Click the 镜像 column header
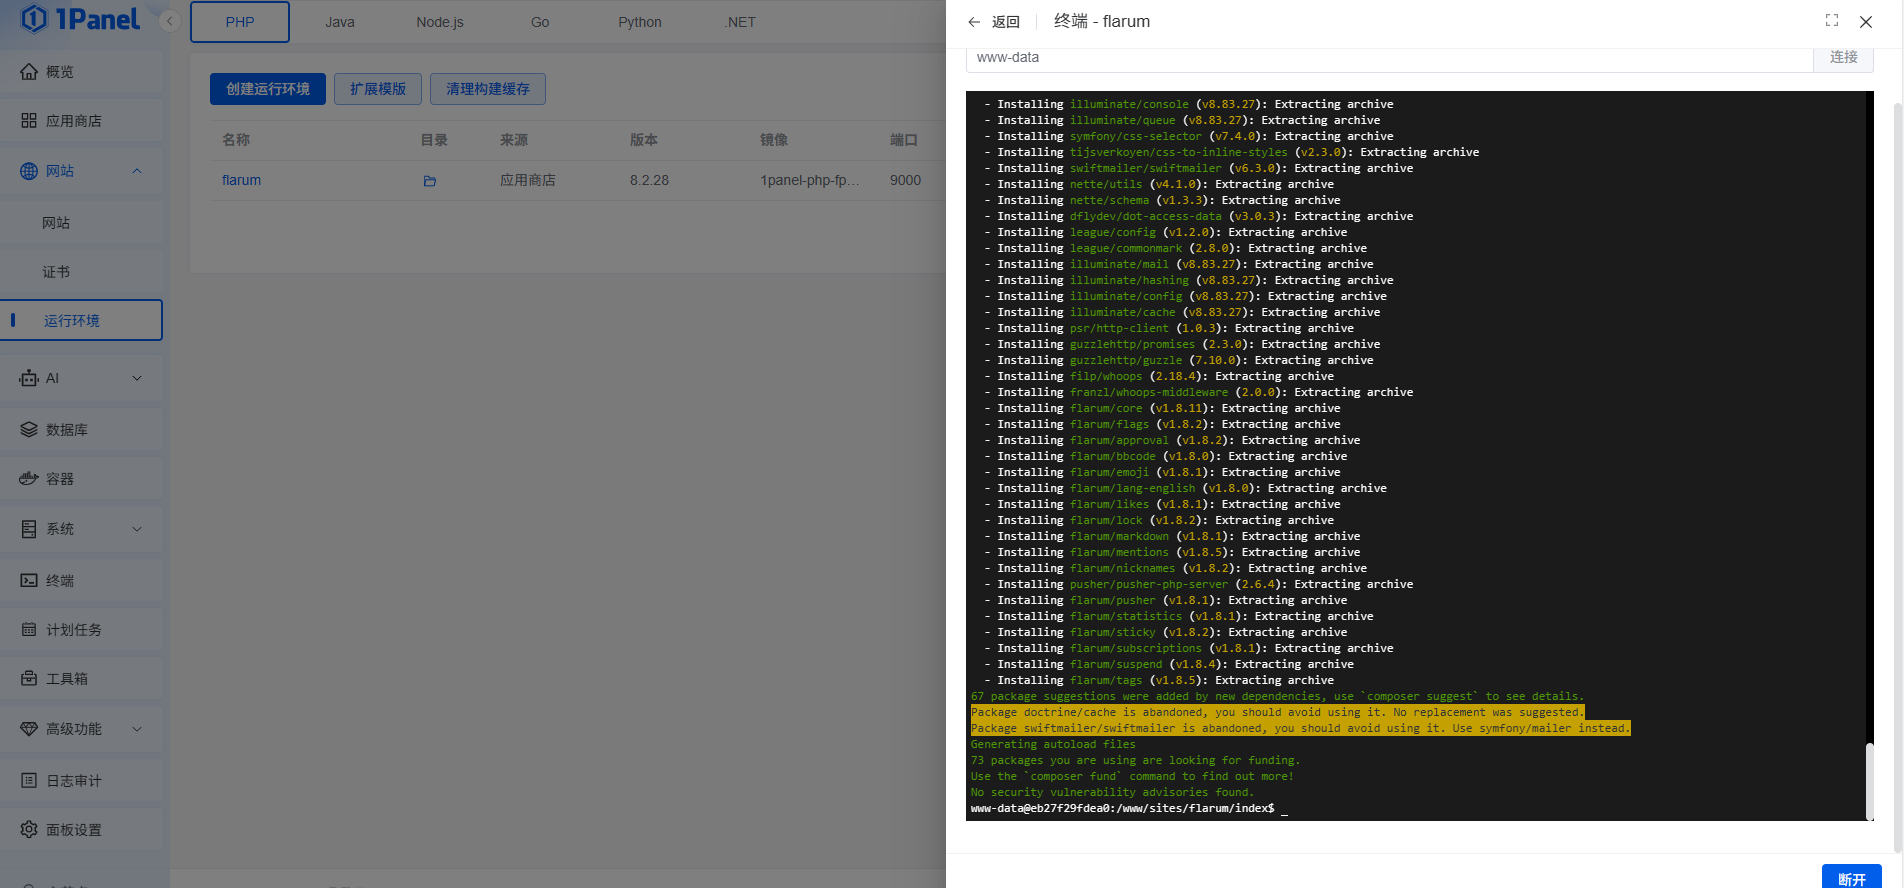1904x888 pixels. pos(774,140)
